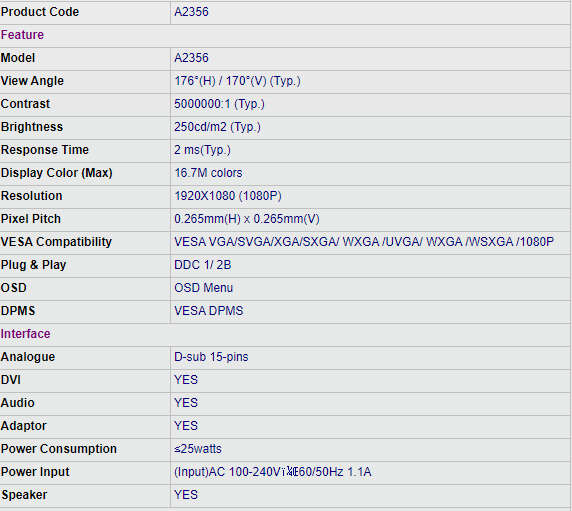Click the Power Consumption value ≤25watts

point(198,449)
